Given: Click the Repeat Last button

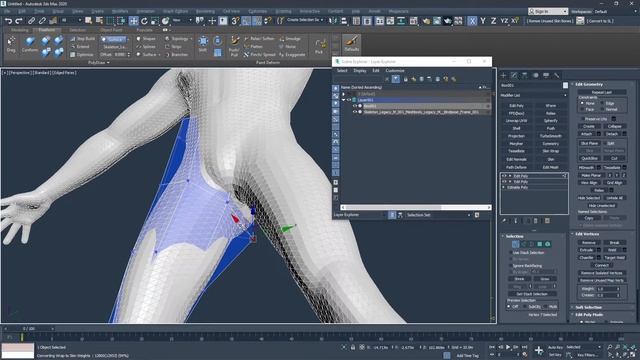Looking at the screenshot, I should (602, 92).
